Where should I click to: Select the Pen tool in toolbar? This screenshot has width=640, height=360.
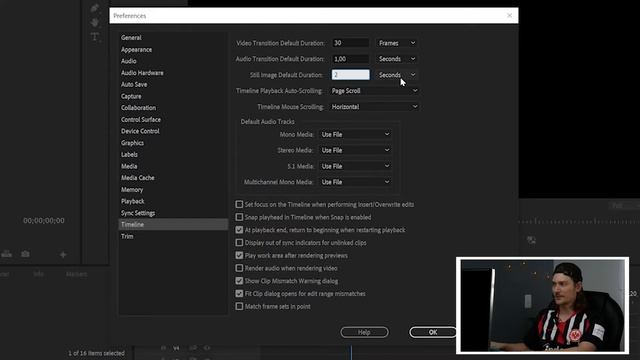click(x=95, y=8)
